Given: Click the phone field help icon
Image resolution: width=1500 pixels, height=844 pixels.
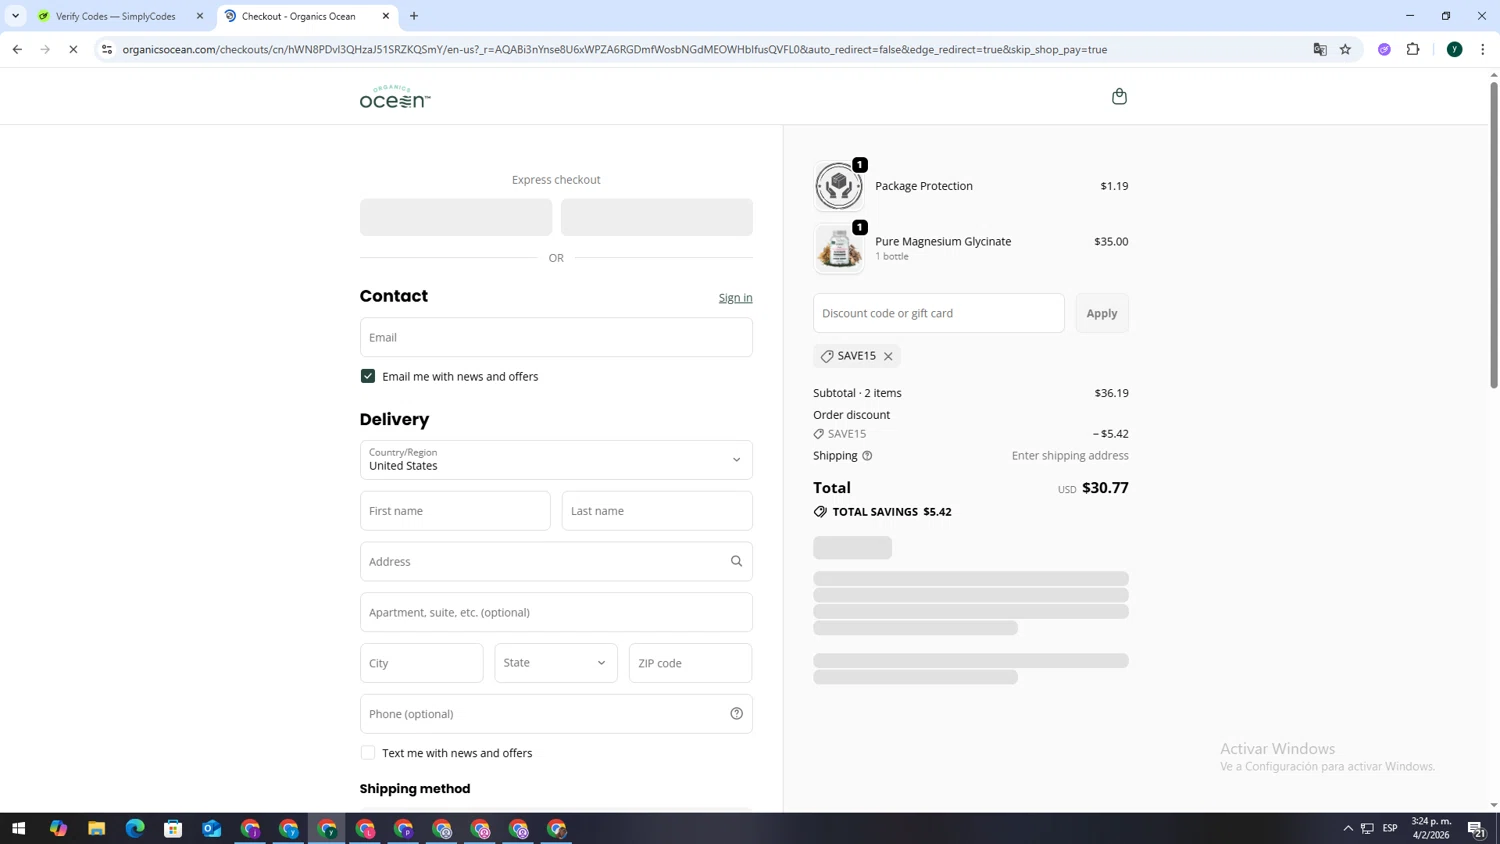Looking at the screenshot, I should click(736, 714).
